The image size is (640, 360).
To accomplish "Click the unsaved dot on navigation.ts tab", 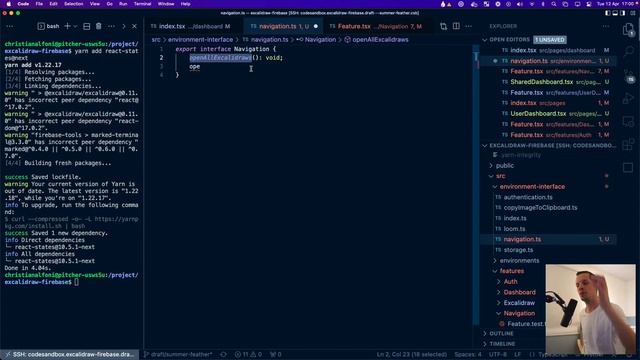I will [316, 26].
